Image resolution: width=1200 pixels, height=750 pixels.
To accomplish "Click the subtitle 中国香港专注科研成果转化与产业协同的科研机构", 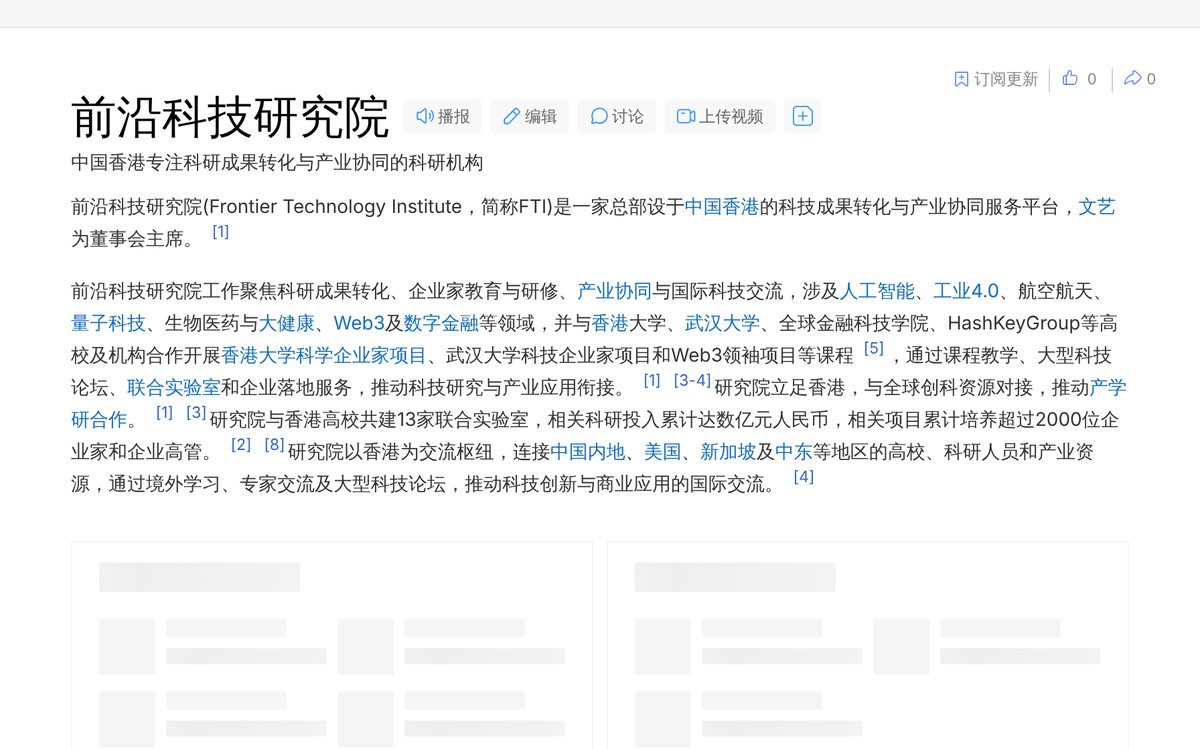I will pos(277,163).
